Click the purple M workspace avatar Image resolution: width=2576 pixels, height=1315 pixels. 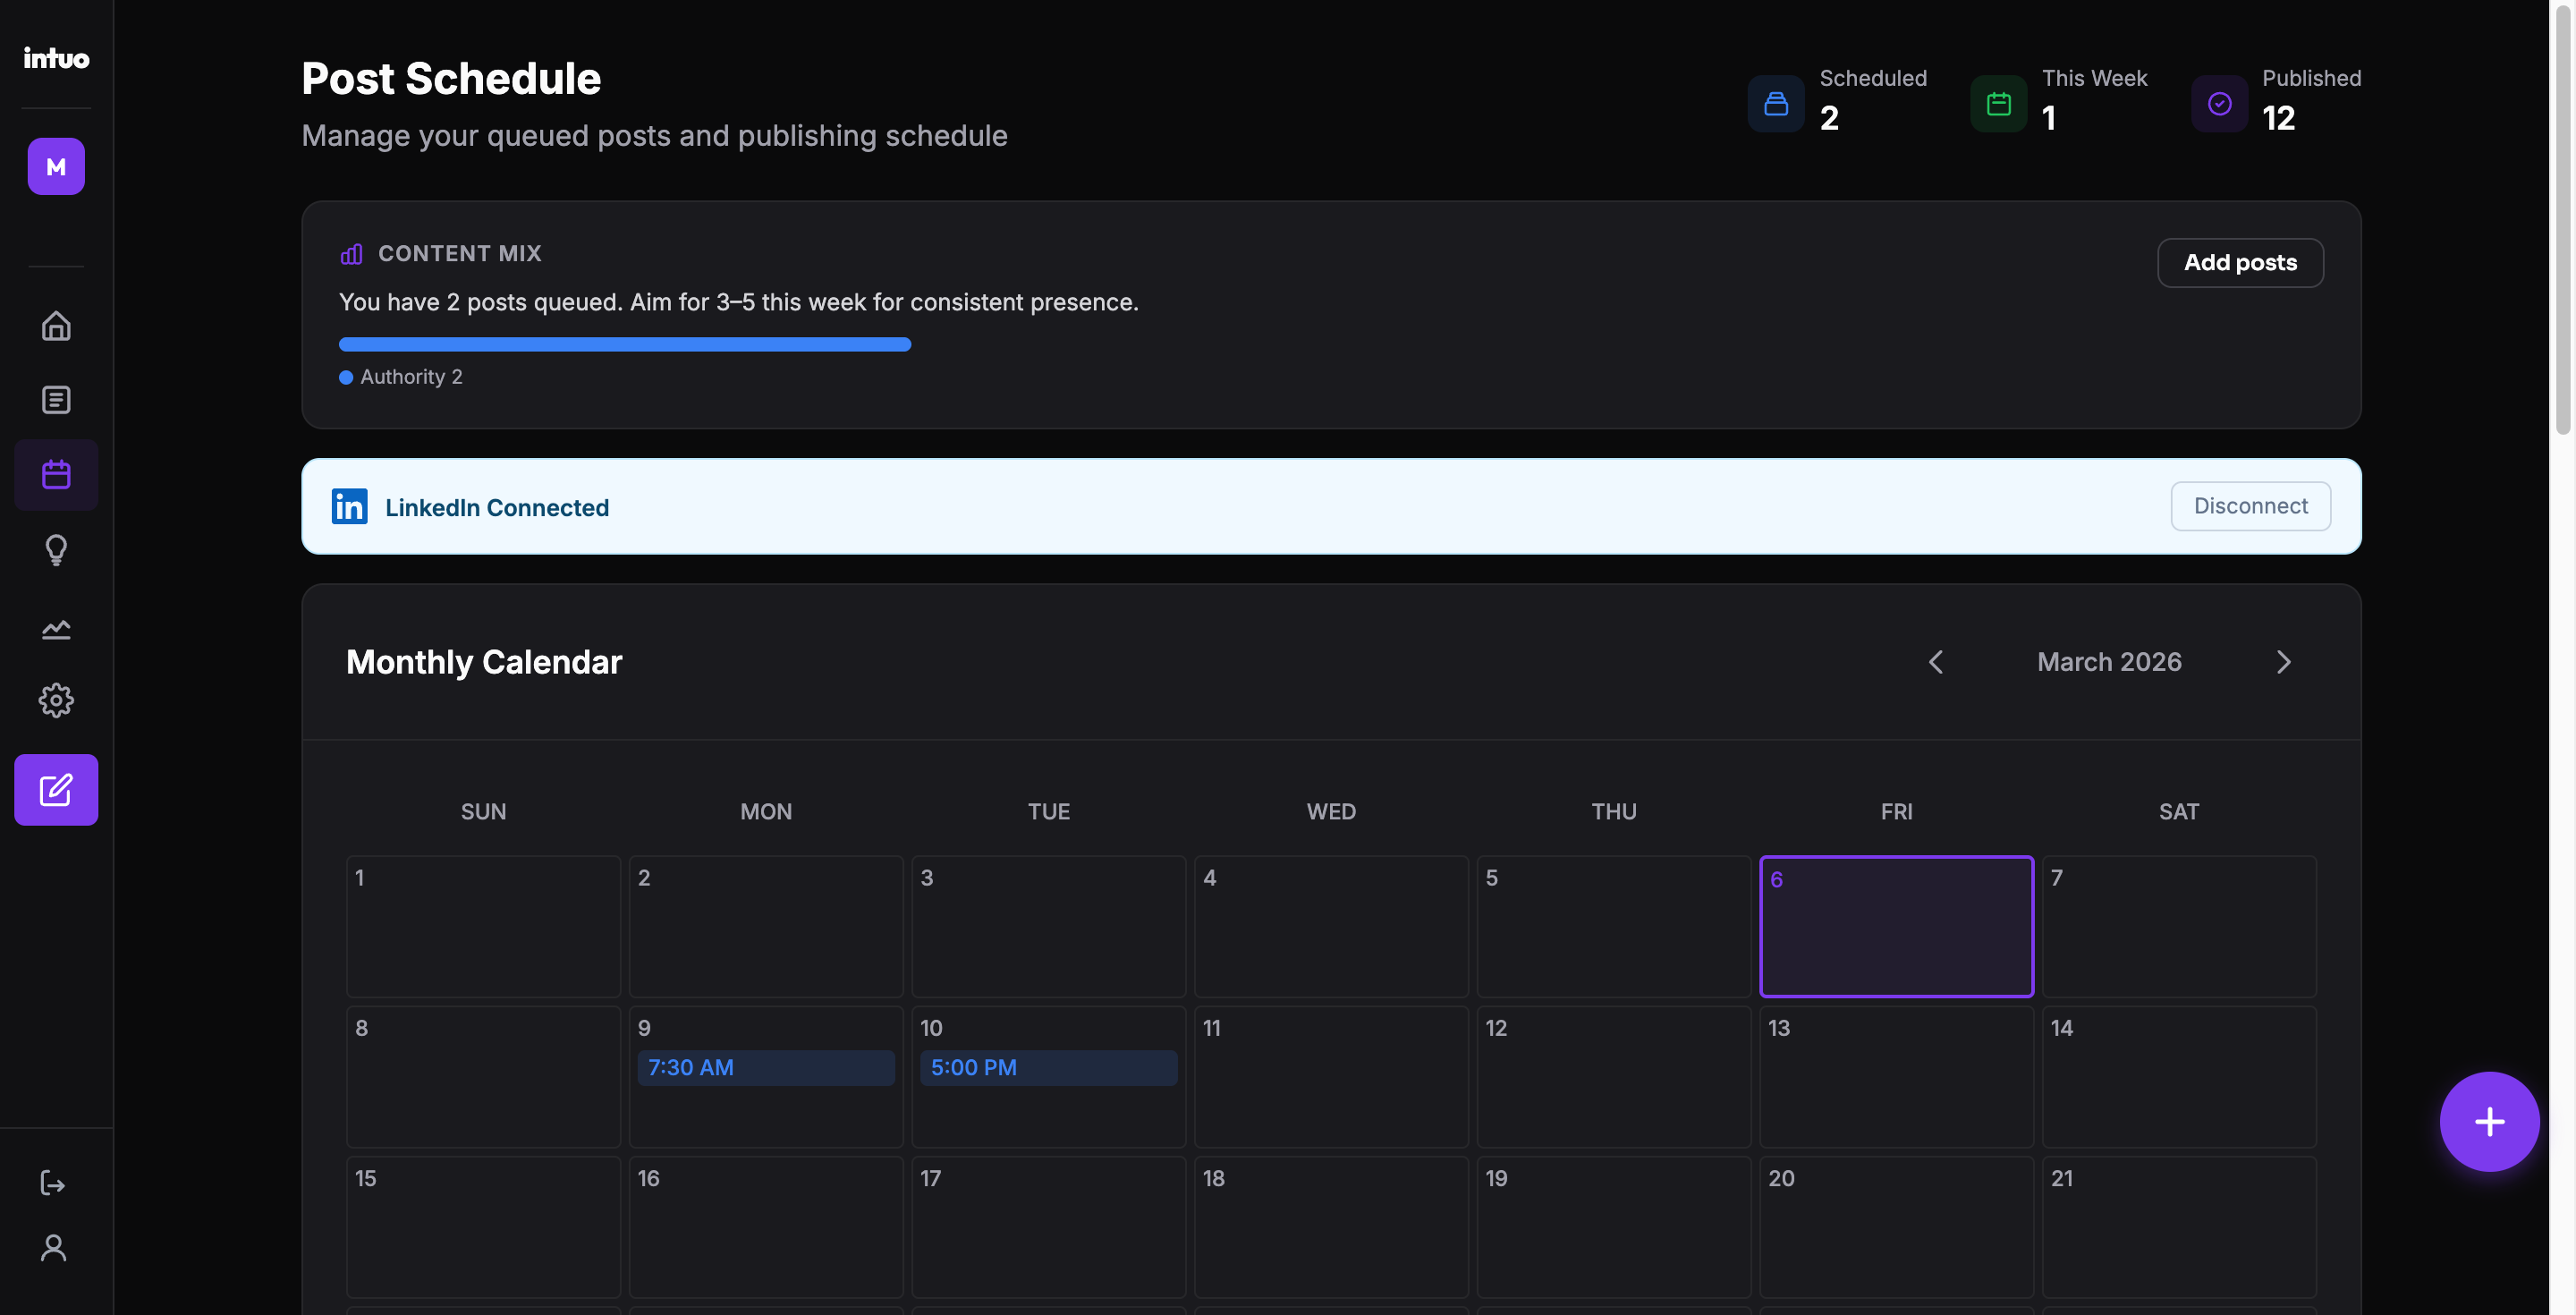pos(55,166)
